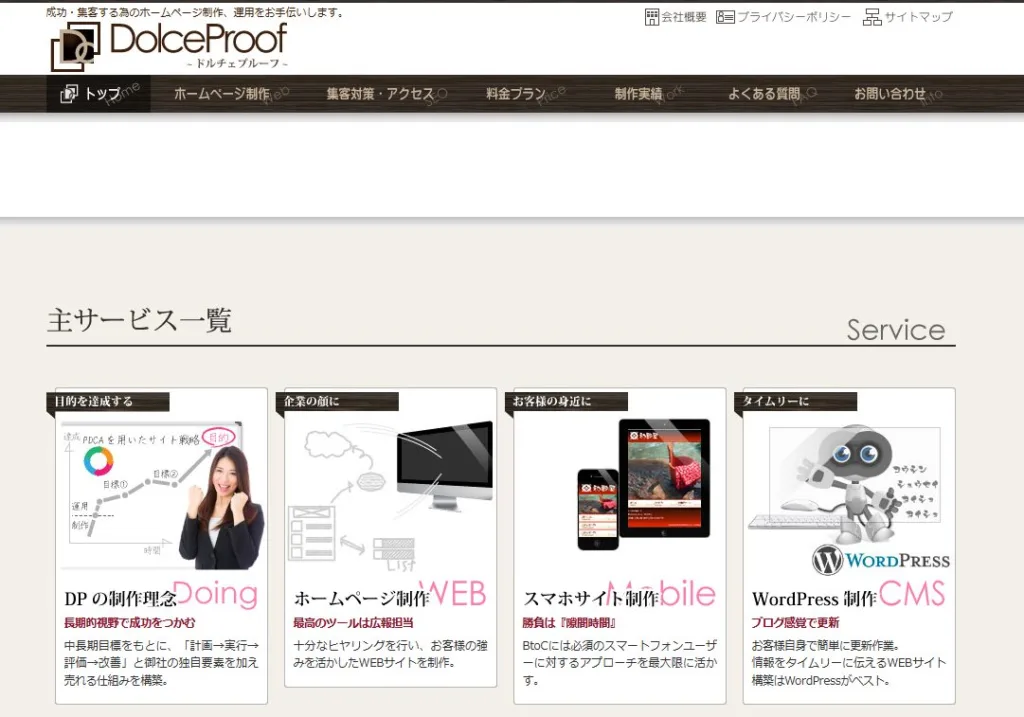
Task: Click the monitor image in ホームページ制作 card
Action: pos(444,460)
